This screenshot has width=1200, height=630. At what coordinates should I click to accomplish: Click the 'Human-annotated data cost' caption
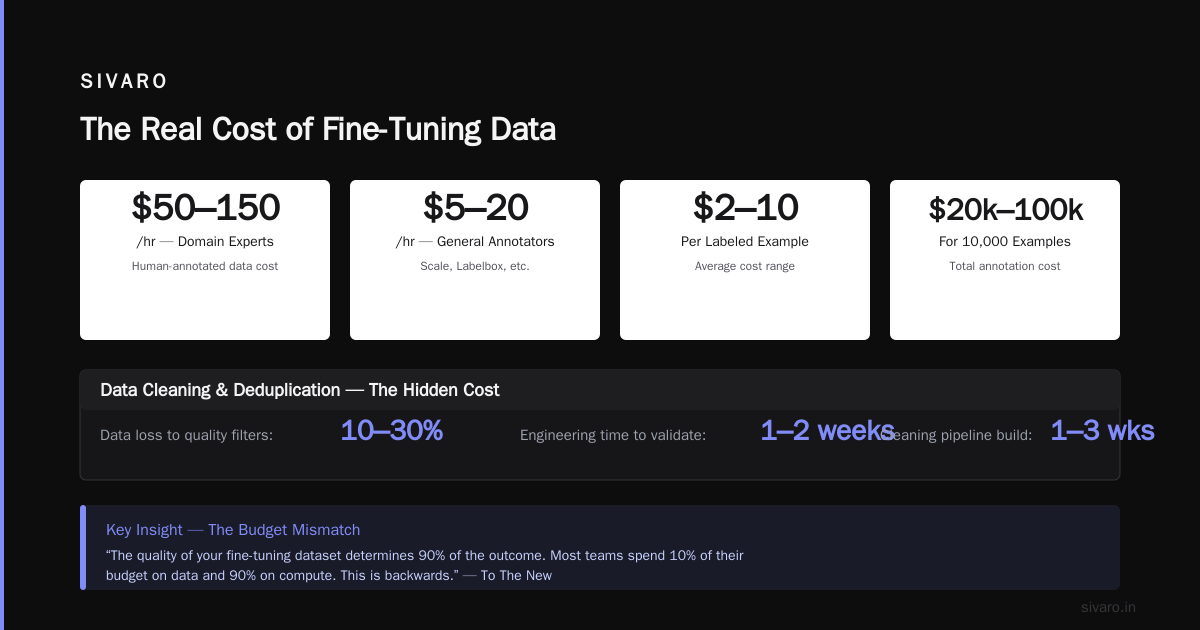coord(205,266)
